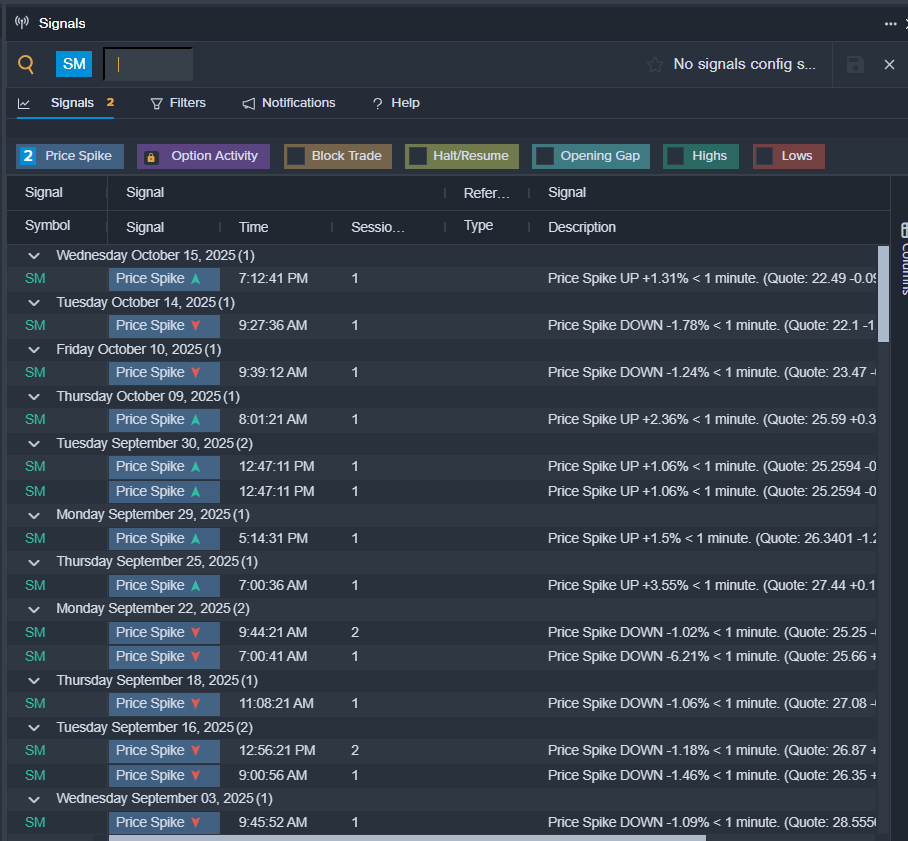Collapse the Tuesday September 30, 2025 group
Image resolution: width=908 pixels, height=841 pixels.
coord(35,443)
